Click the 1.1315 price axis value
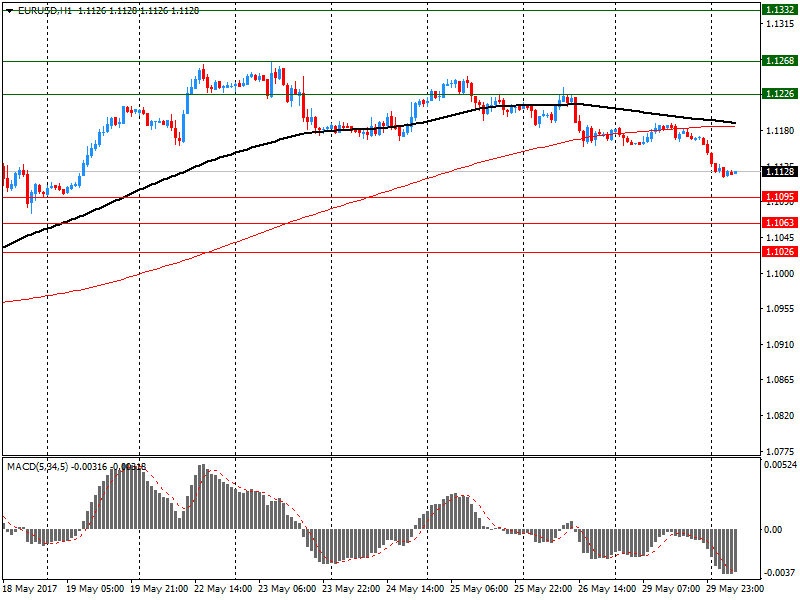This screenshot has height=600, width=800. coord(780,23)
